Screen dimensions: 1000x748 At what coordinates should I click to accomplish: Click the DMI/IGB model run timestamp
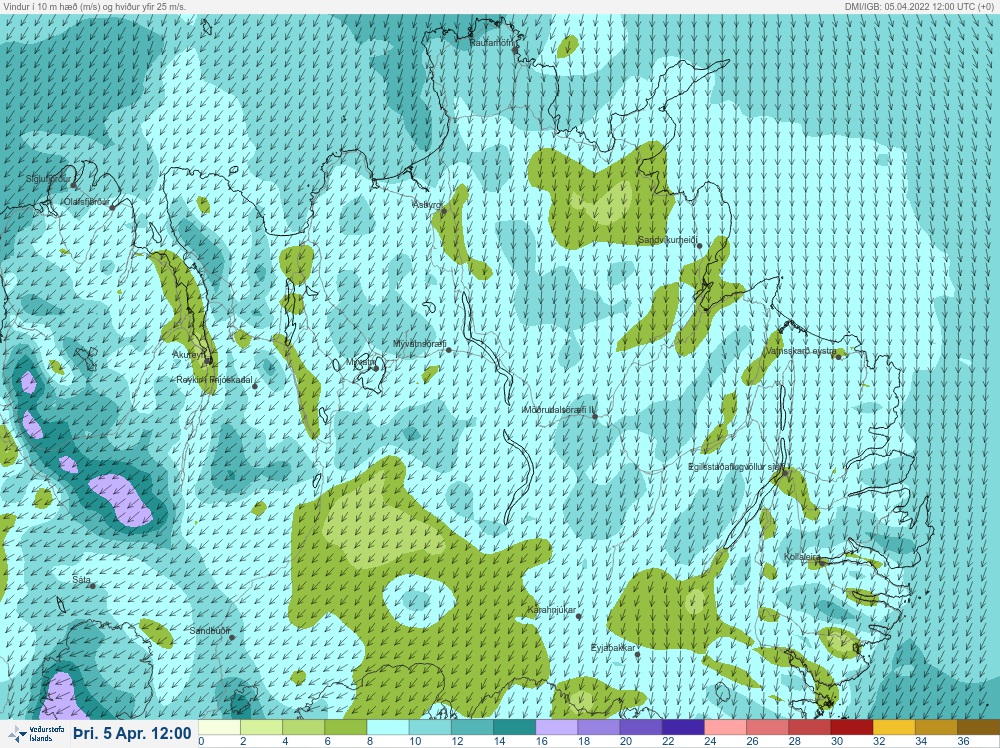point(919,6)
